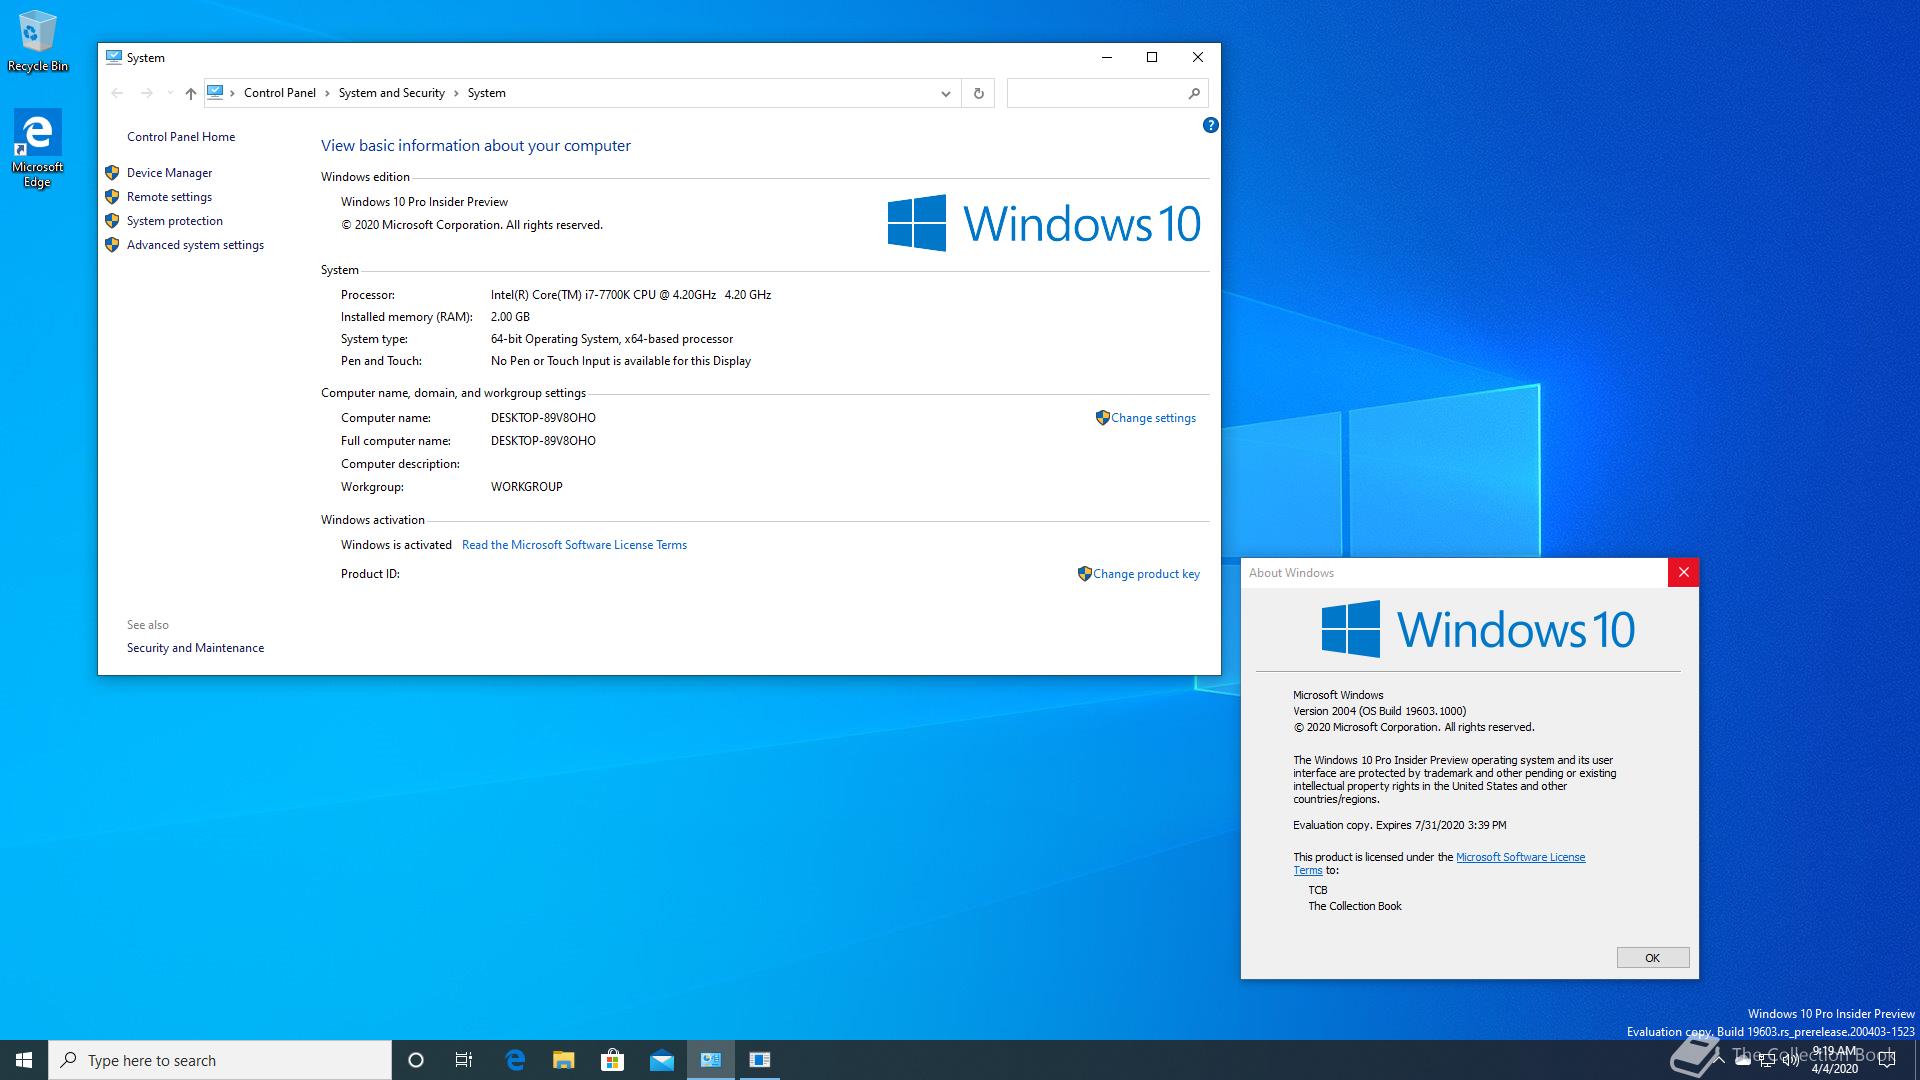Open the Recycle Bin desktop icon
This screenshot has width=1920, height=1080.
[38, 41]
